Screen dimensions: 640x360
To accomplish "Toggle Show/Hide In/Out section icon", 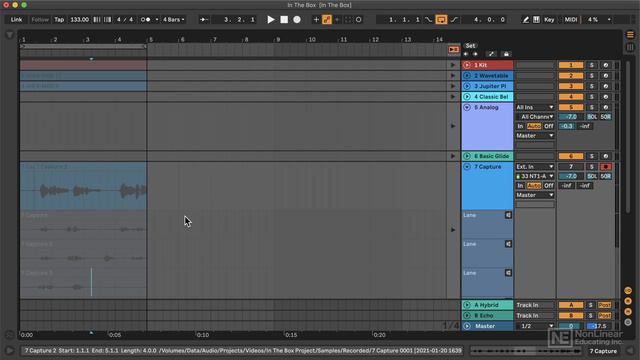I will pyautogui.click(x=628, y=291).
